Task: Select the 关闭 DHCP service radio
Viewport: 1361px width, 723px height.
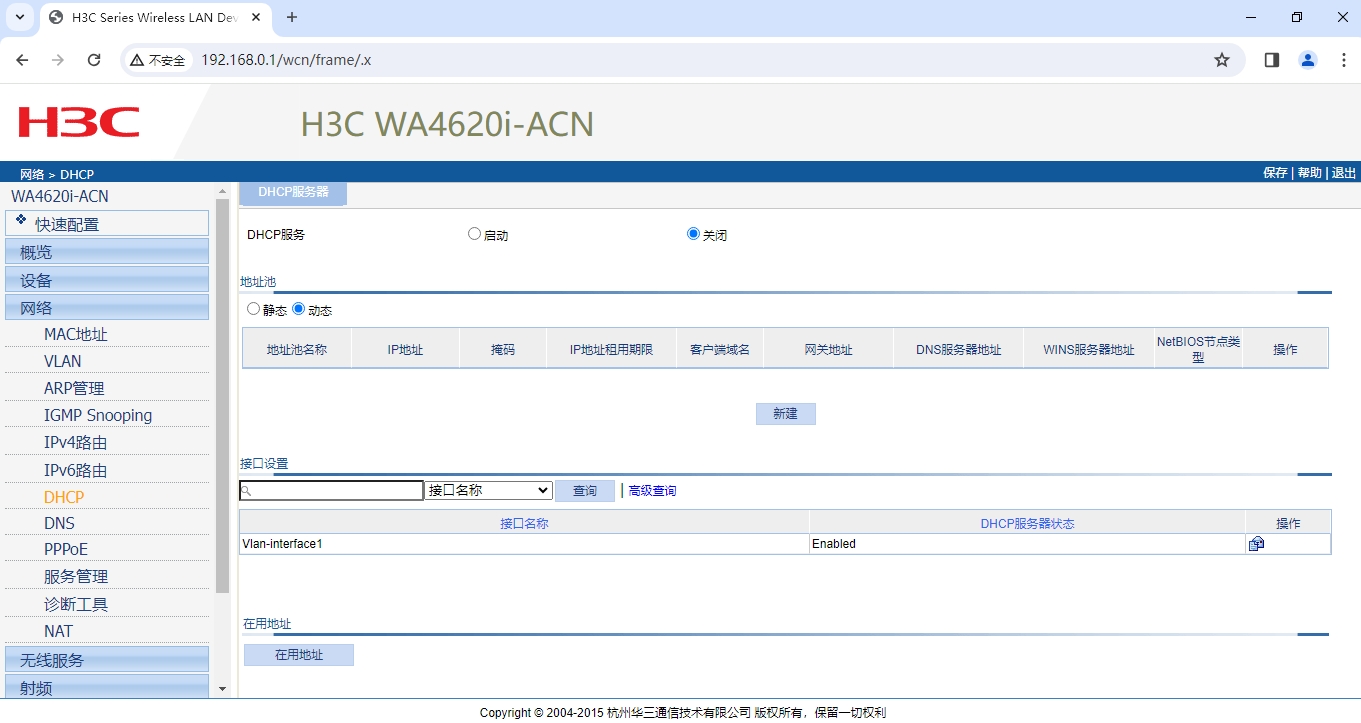Action: (x=693, y=234)
